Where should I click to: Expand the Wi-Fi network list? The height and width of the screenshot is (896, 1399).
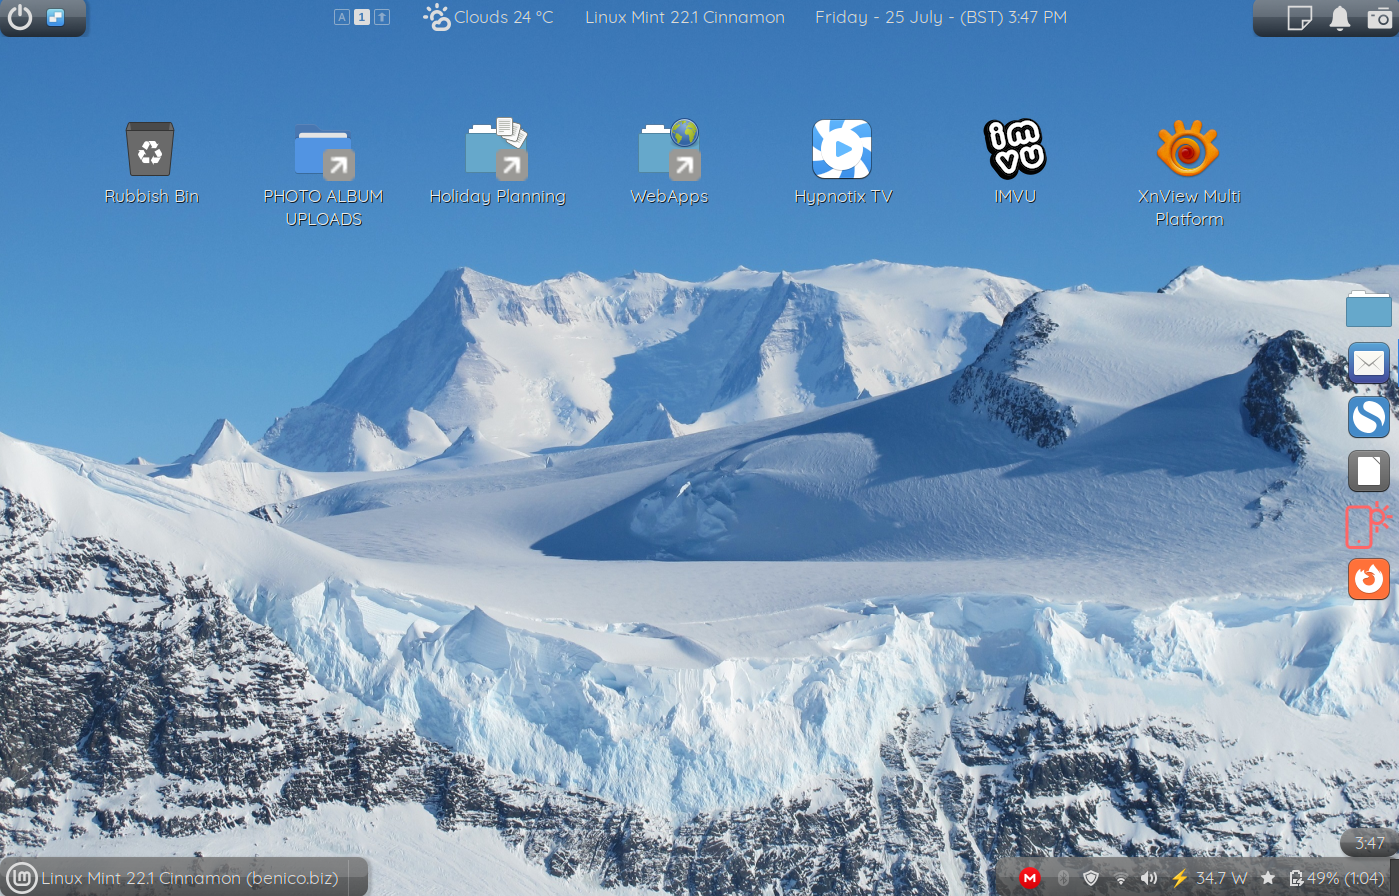[1121, 878]
